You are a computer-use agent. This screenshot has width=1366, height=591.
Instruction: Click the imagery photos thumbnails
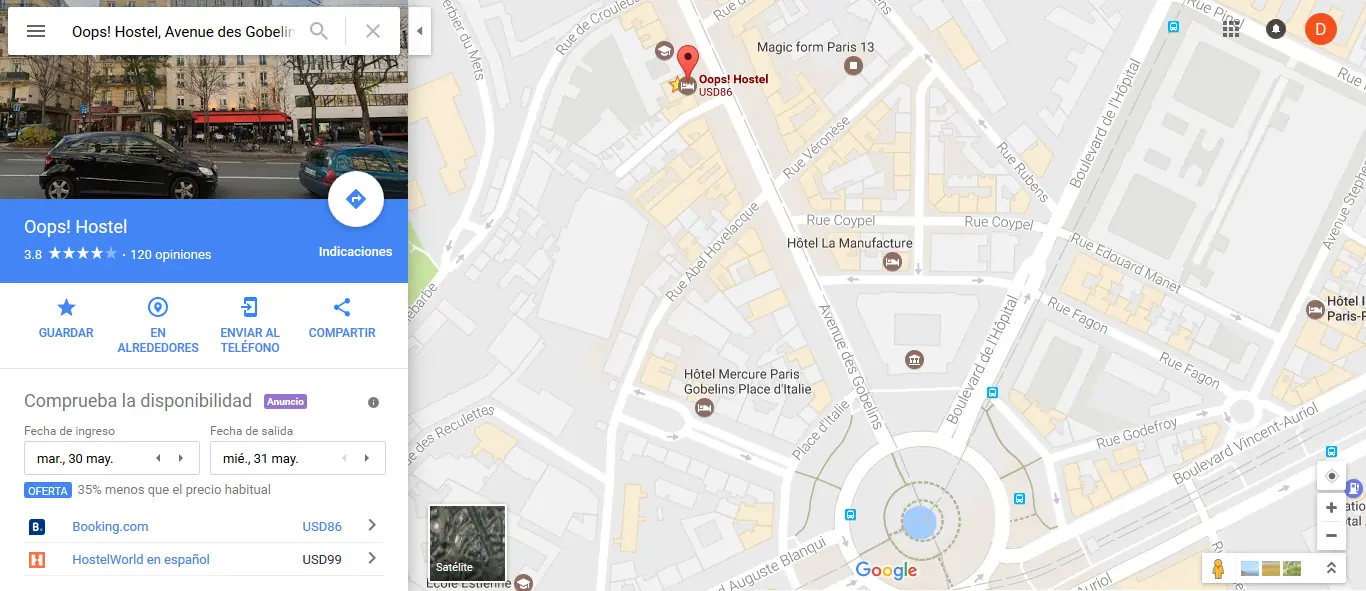pos(1273,568)
